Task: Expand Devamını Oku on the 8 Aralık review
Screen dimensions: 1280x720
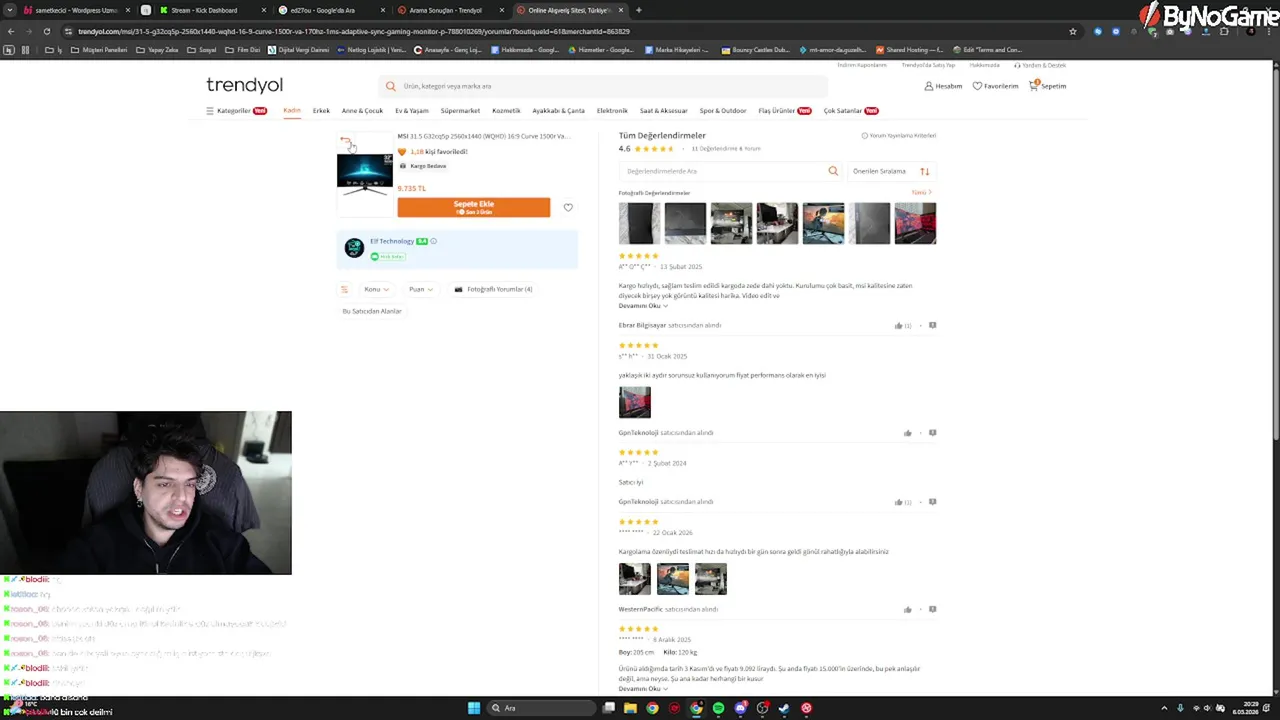Action: tap(643, 689)
